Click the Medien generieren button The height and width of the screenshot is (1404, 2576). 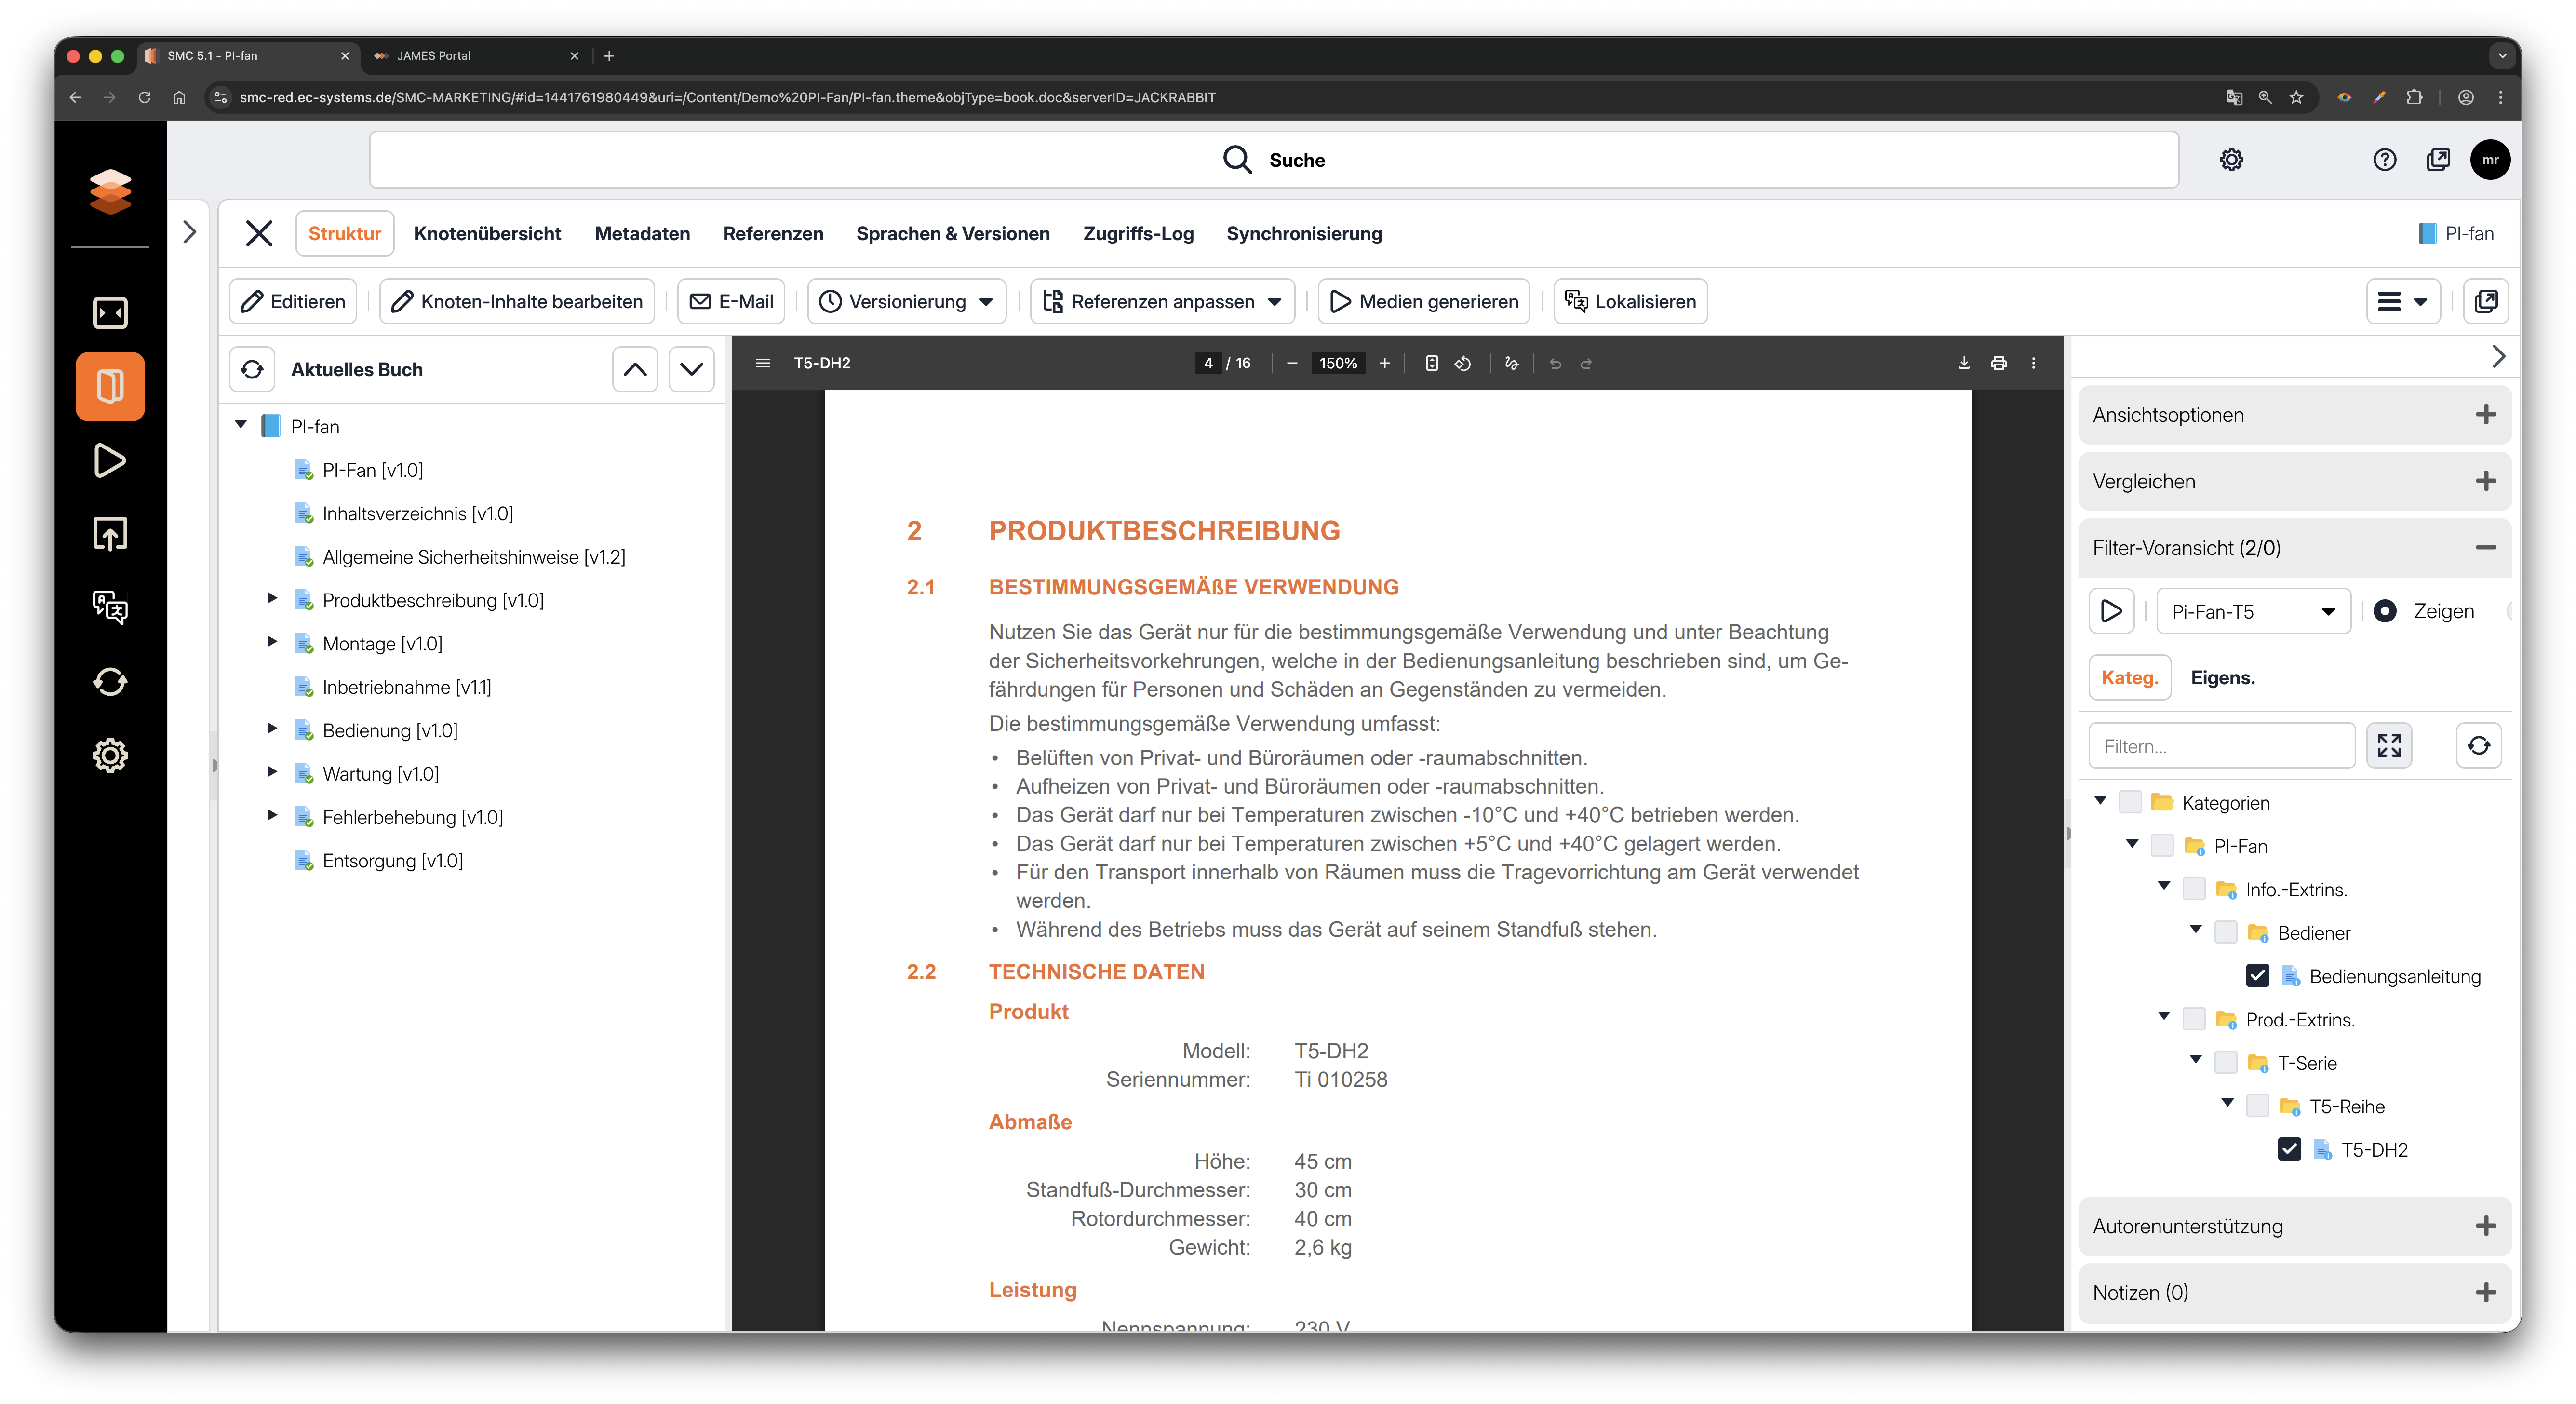click(1424, 301)
